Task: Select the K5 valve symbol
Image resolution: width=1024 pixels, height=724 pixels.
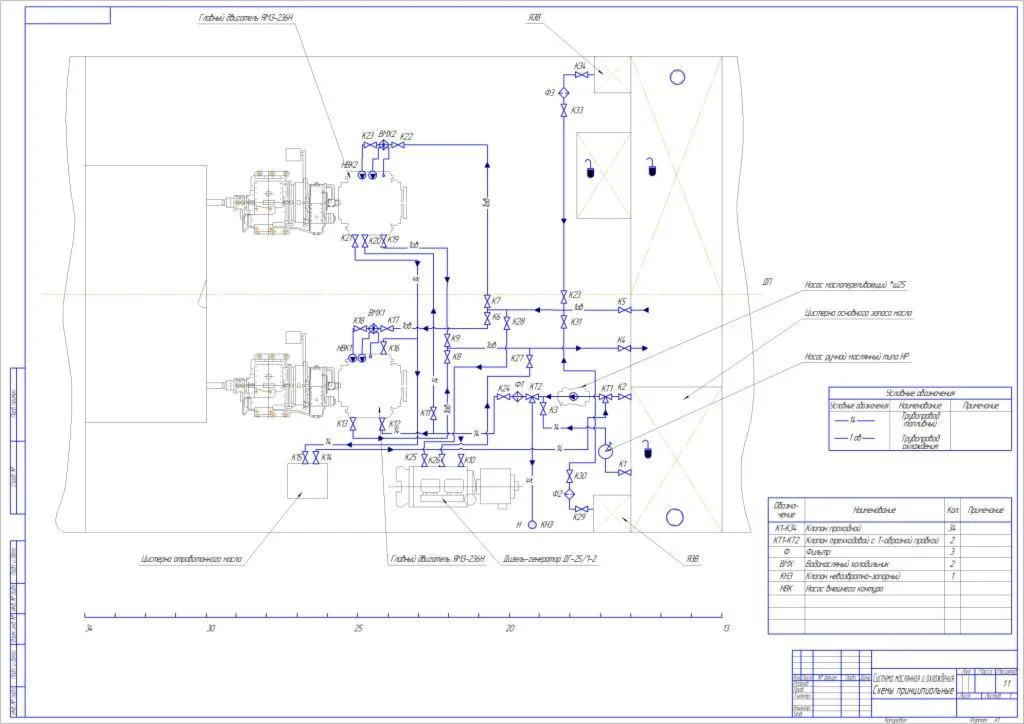Action: tap(624, 310)
